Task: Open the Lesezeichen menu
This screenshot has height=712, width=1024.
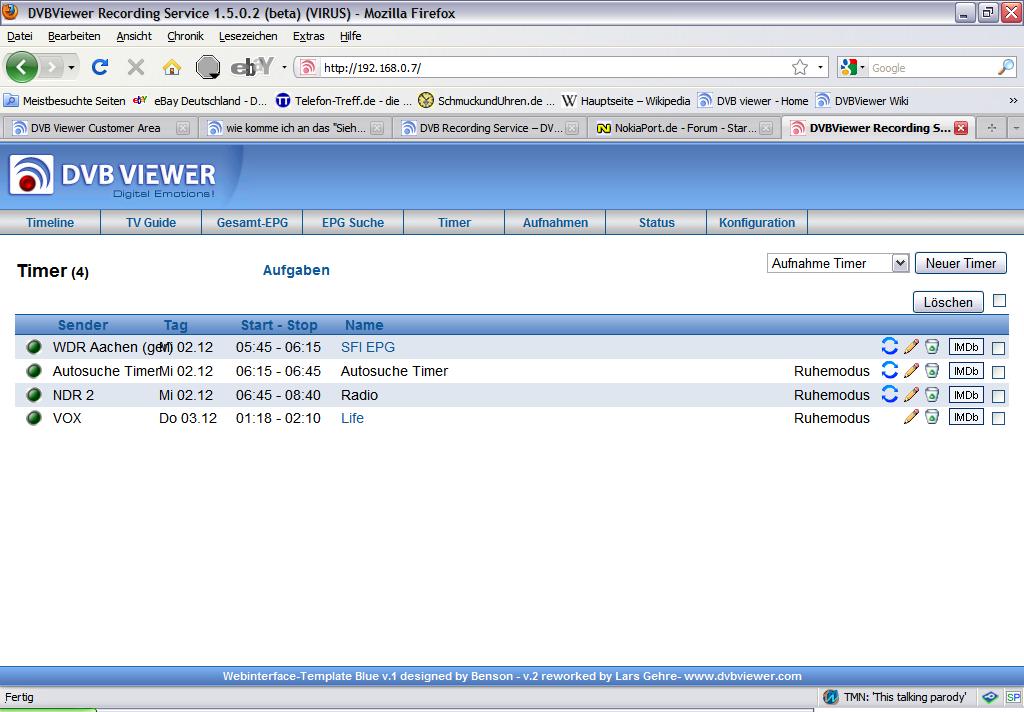Action: coord(248,36)
